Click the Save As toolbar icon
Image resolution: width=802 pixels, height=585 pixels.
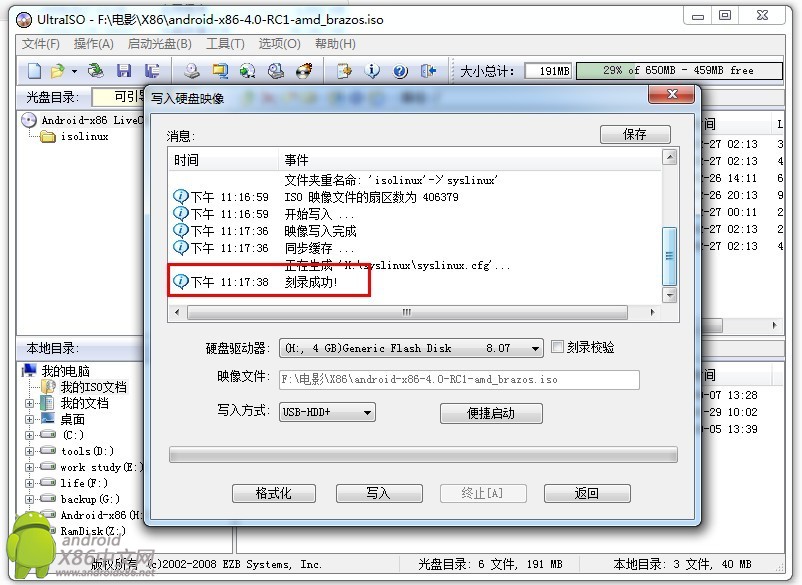(x=152, y=71)
